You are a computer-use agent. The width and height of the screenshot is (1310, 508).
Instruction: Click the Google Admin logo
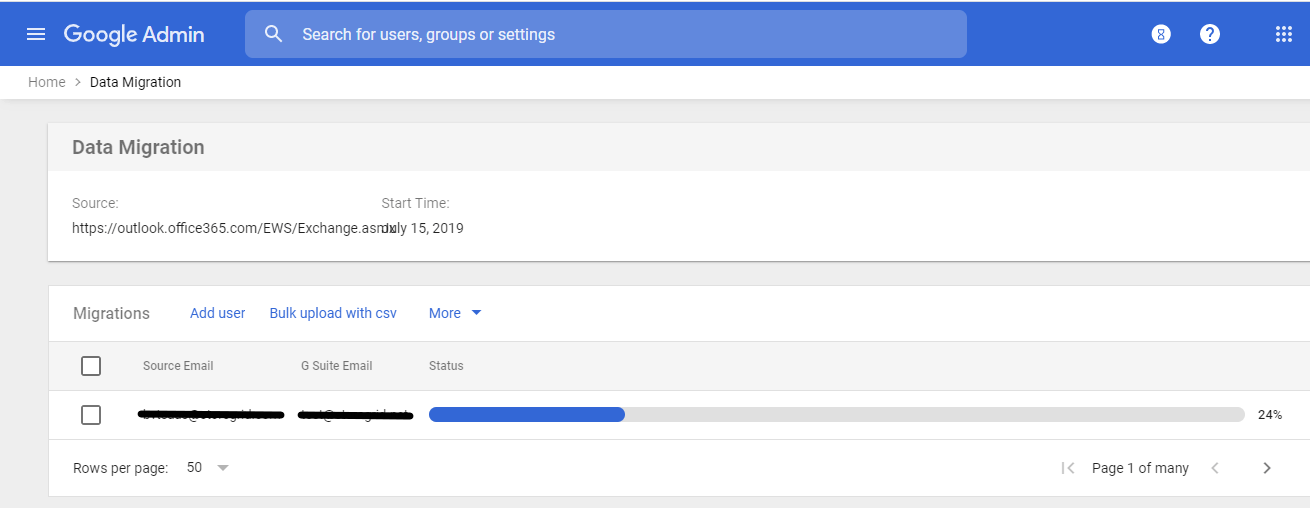point(134,34)
